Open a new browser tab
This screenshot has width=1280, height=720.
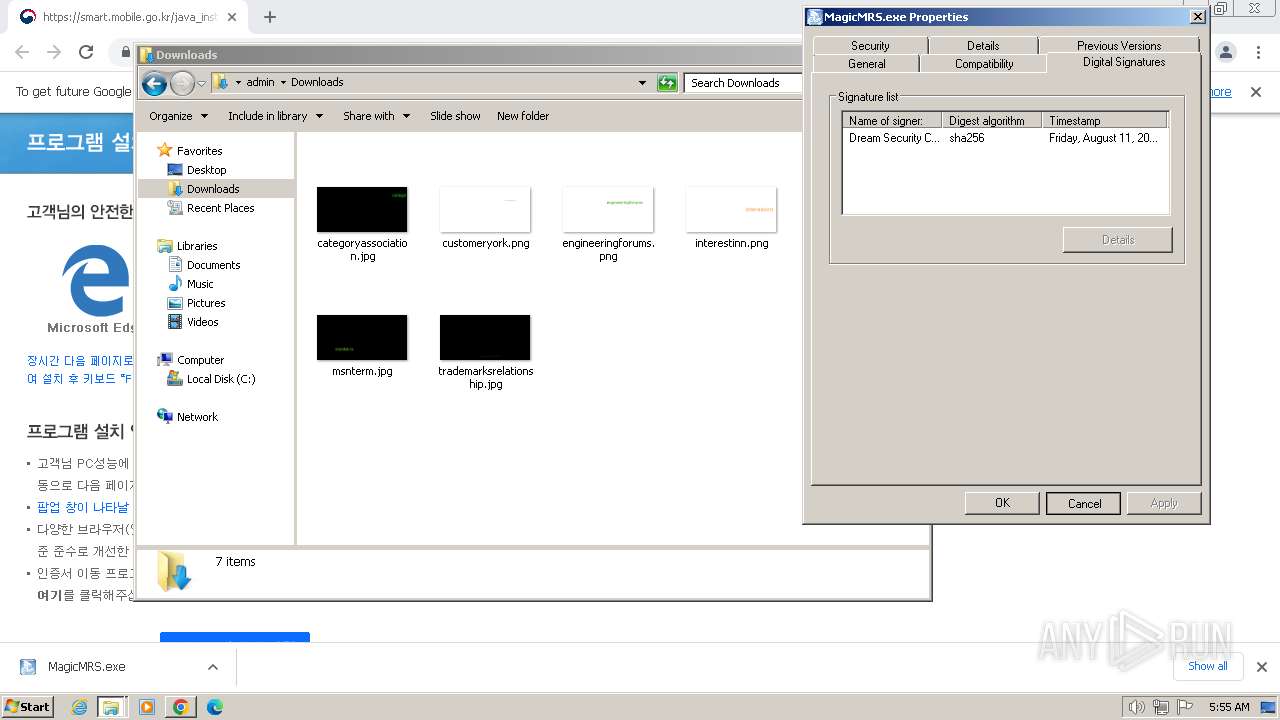(x=269, y=17)
